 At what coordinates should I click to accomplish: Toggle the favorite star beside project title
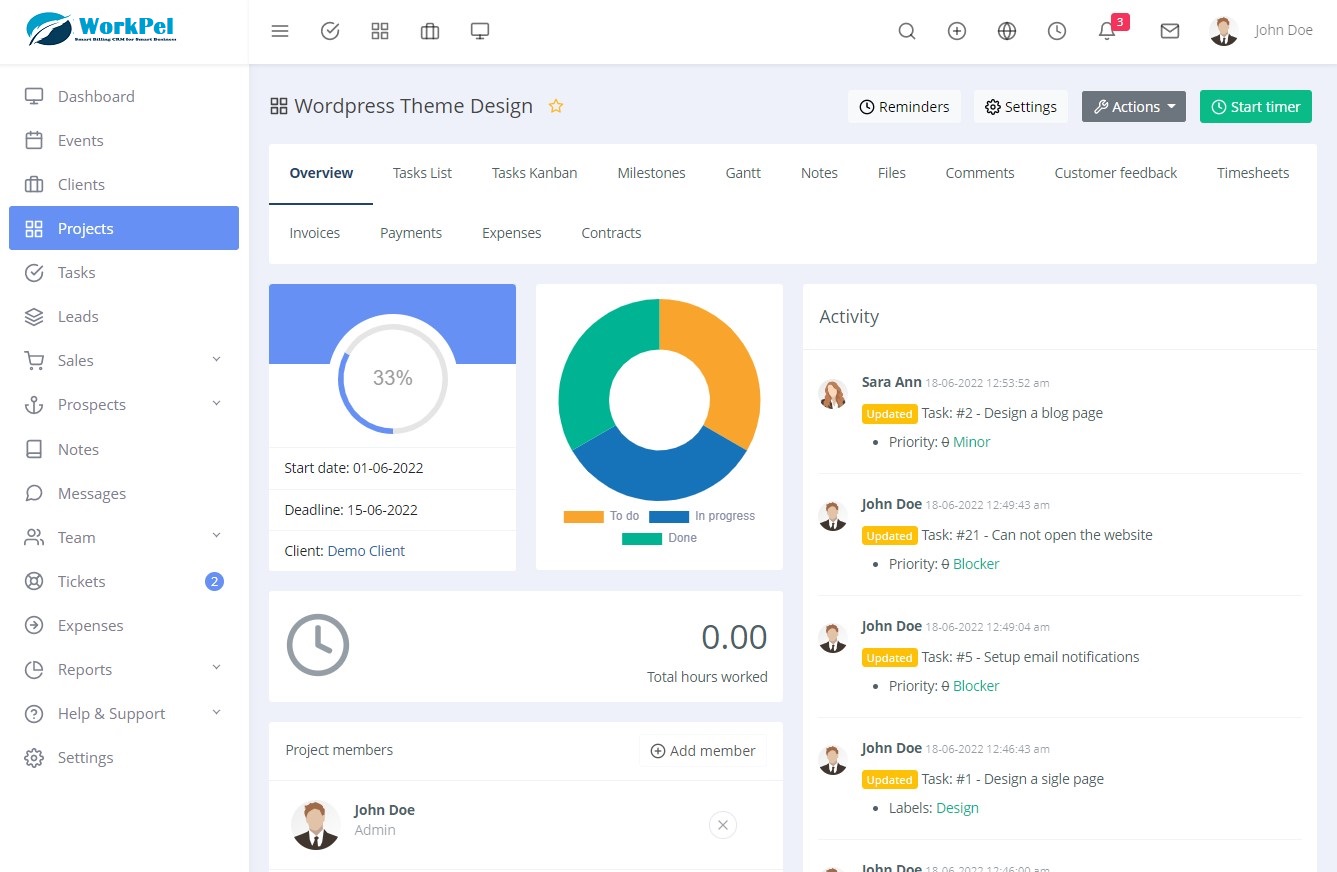(556, 106)
